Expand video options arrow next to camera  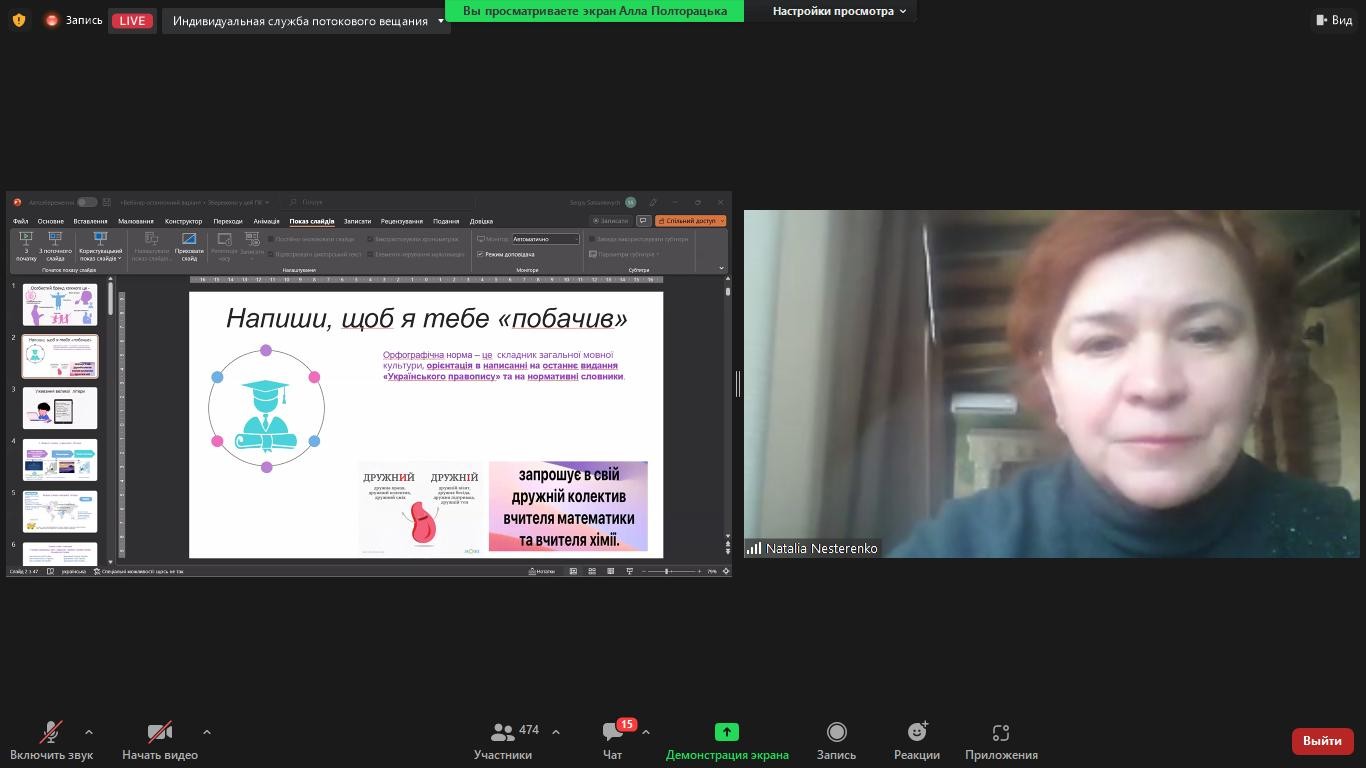point(207,732)
